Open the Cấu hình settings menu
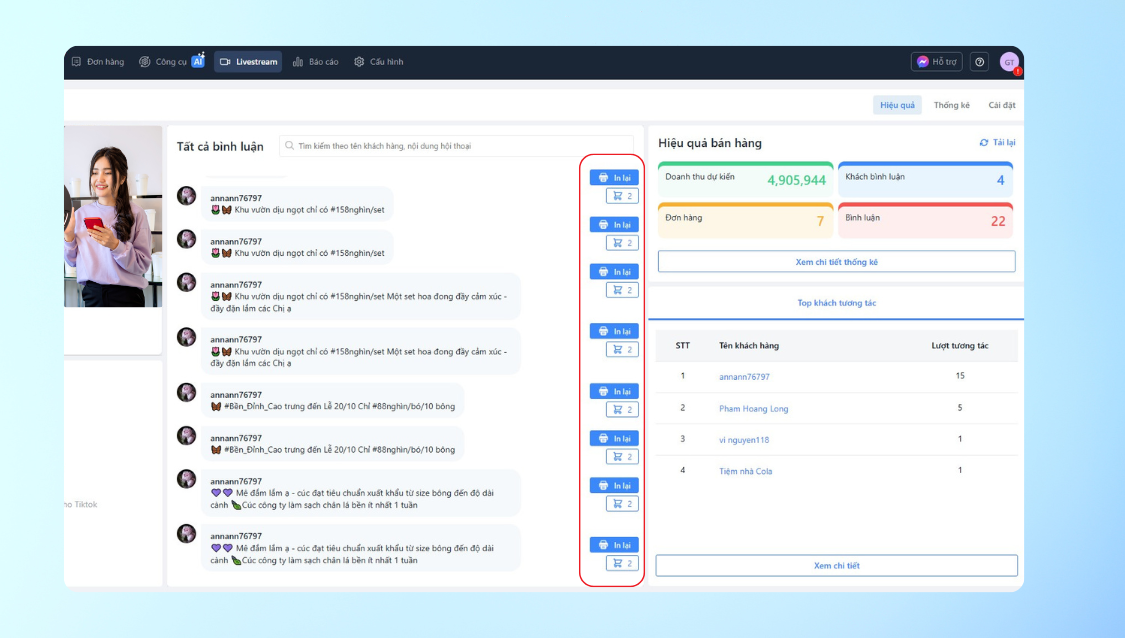This screenshot has height=638, width=1125. [x=379, y=62]
